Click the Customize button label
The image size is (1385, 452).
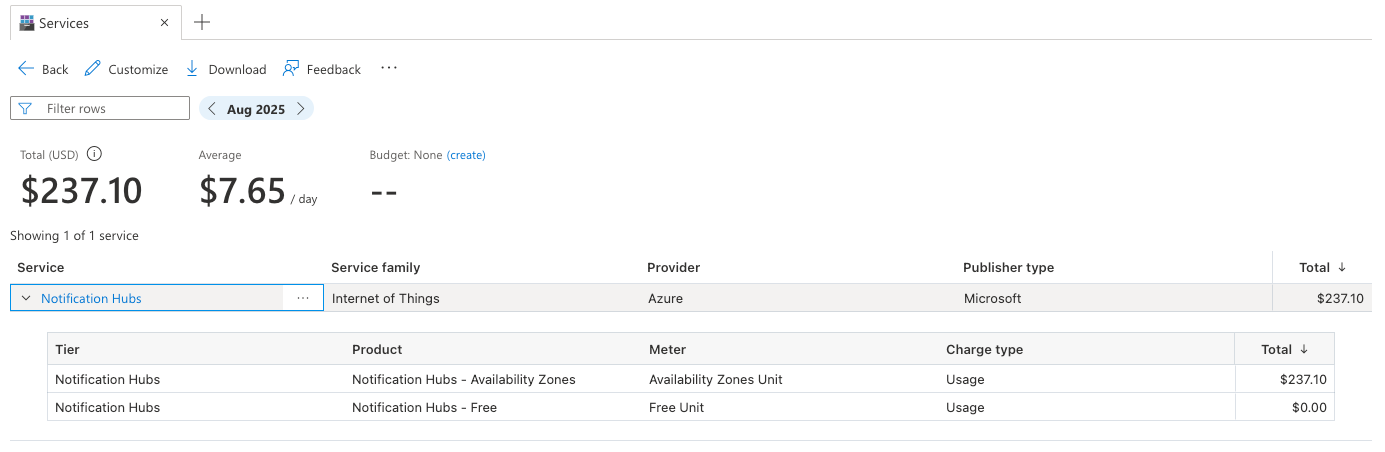click(x=138, y=69)
